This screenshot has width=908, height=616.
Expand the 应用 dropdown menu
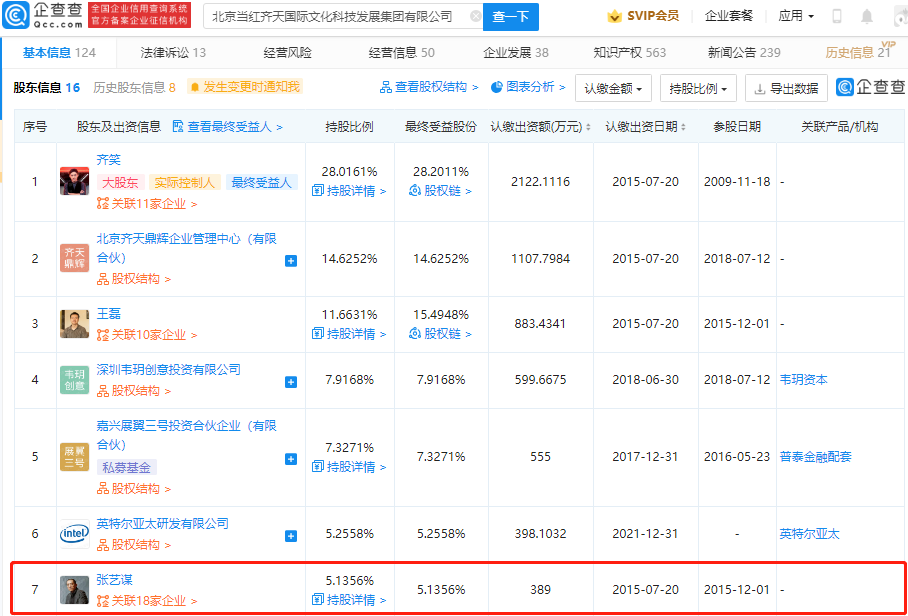tap(796, 16)
